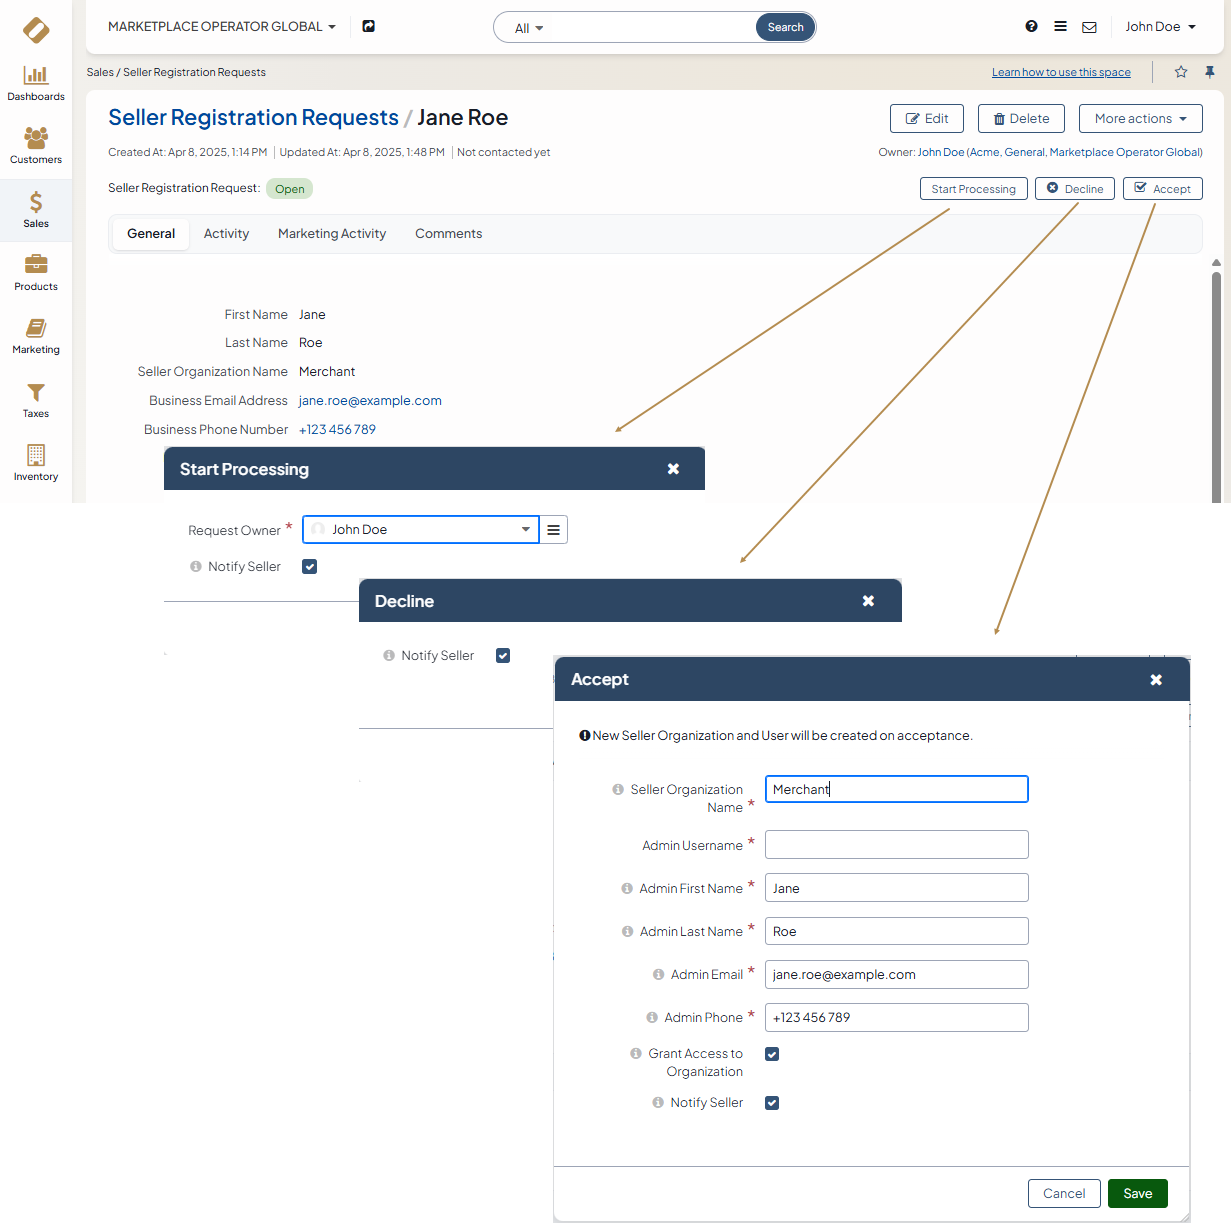This screenshot has width=1231, height=1223.
Task: Switch to the Activity tab
Action: [x=226, y=234]
